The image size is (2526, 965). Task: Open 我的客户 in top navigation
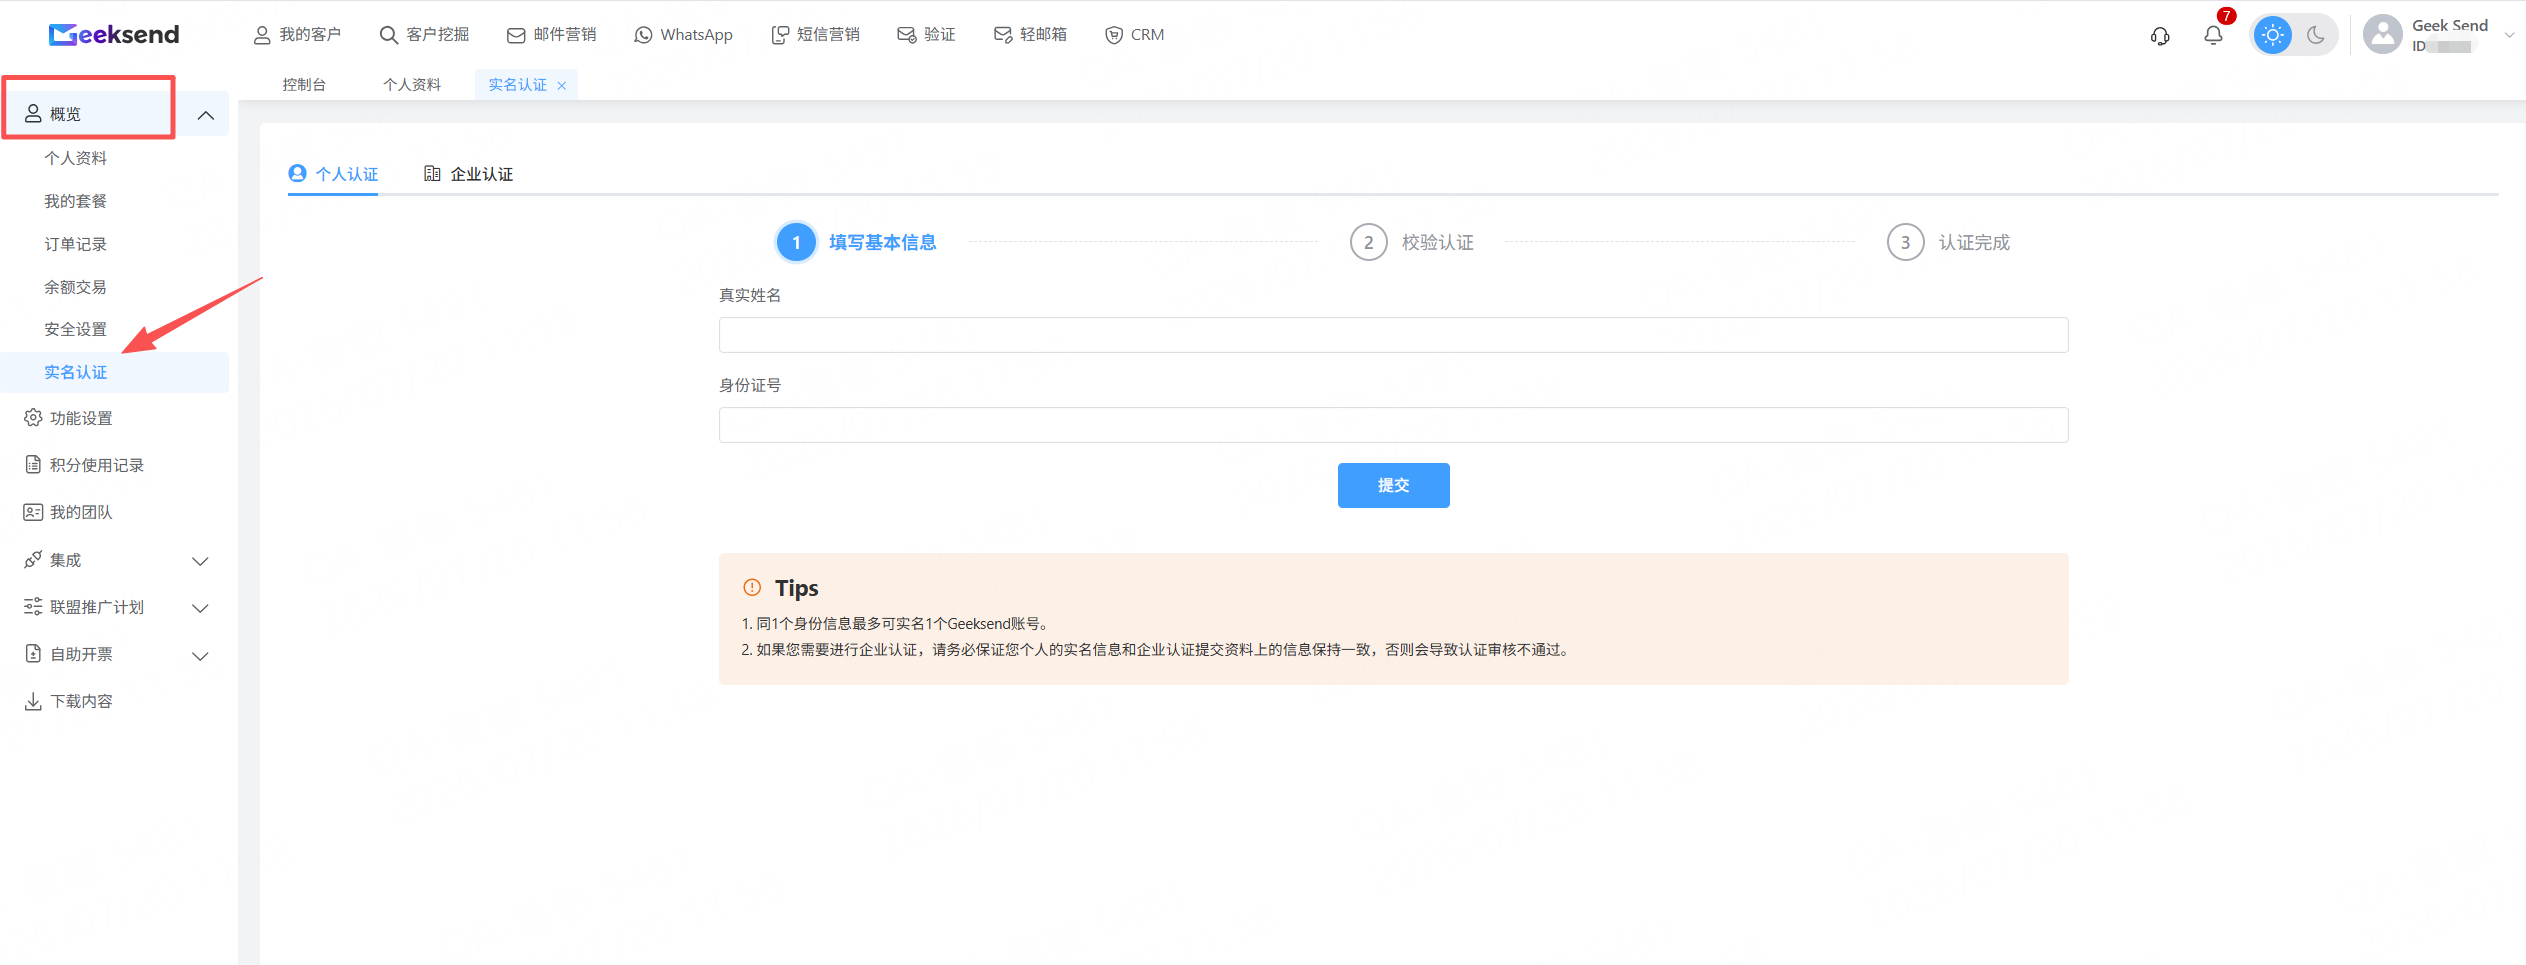pos(297,35)
